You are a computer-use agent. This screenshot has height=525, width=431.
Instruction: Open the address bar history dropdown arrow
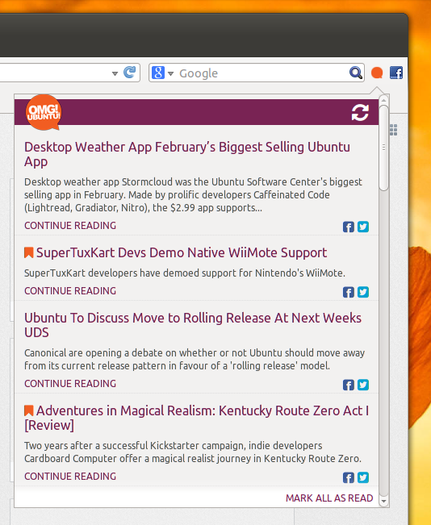click(115, 73)
